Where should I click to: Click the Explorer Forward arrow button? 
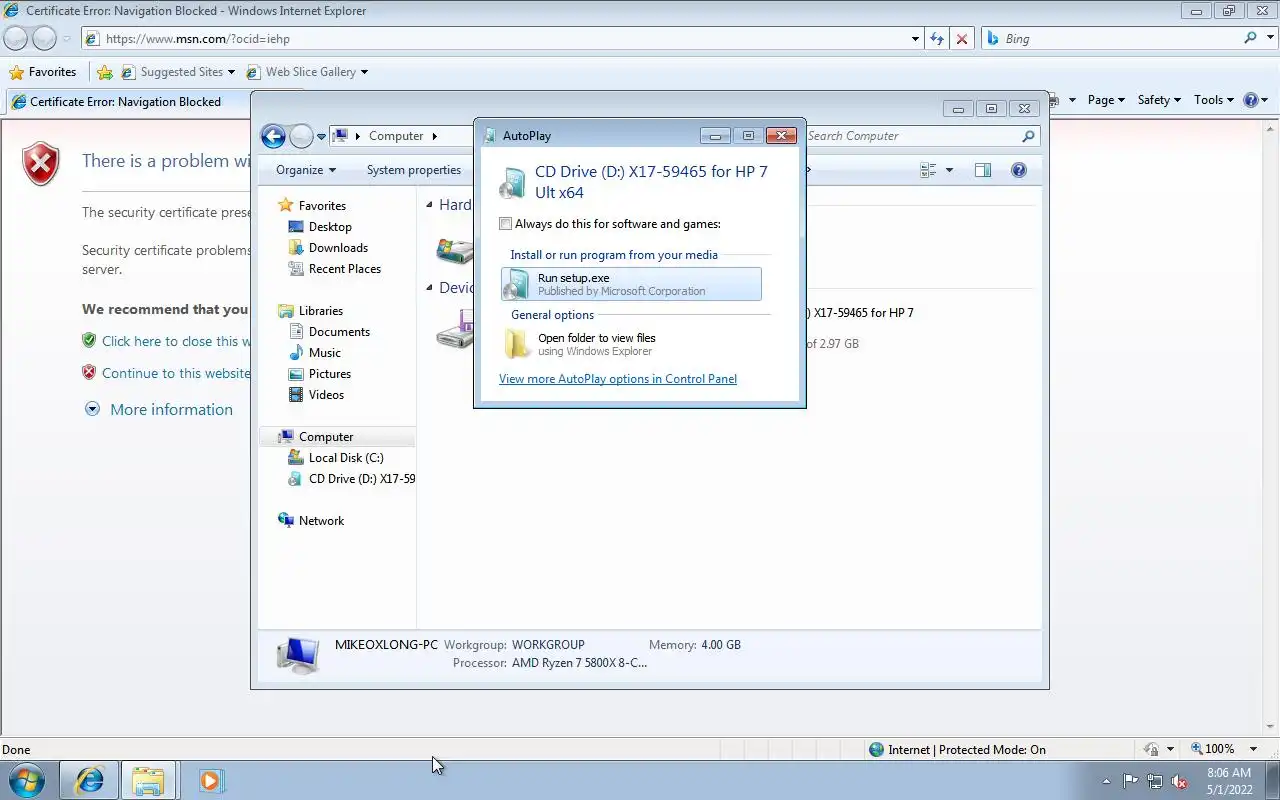tap(301, 136)
